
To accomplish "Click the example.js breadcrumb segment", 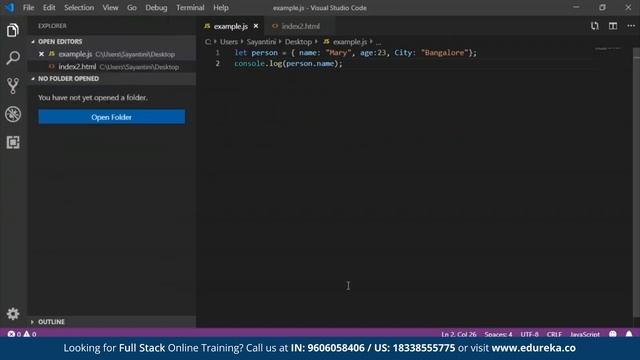I will point(345,42).
